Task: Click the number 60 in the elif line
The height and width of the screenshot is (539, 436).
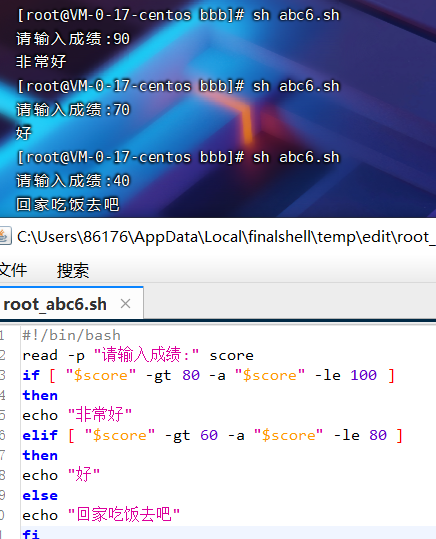Action: click(x=209, y=435)
